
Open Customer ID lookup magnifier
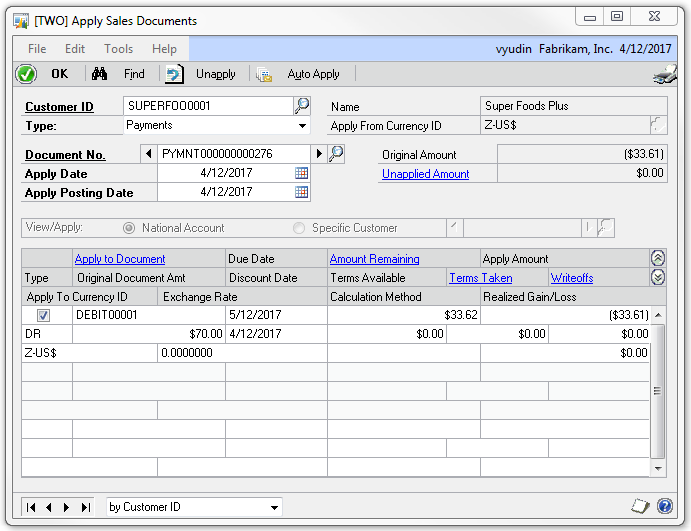coord(301,106)
